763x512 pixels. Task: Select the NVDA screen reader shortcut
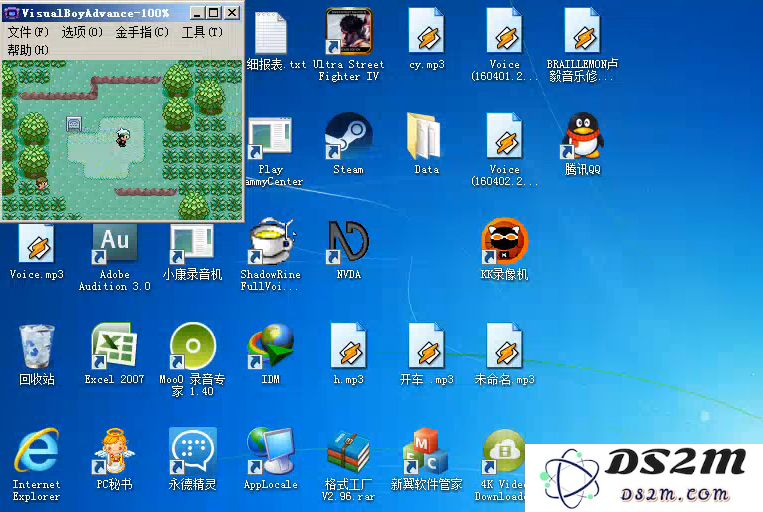tap(348, 241)
